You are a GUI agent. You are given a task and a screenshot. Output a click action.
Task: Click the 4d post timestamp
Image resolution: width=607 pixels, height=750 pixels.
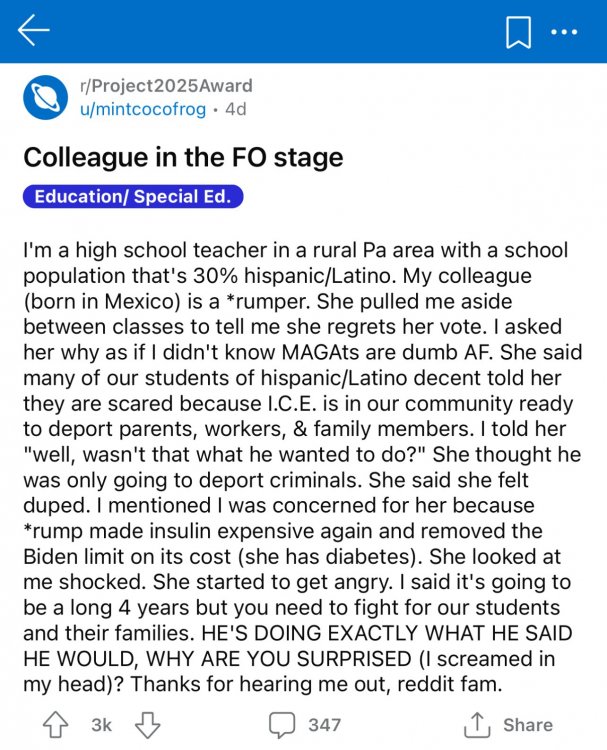[236, 109]
